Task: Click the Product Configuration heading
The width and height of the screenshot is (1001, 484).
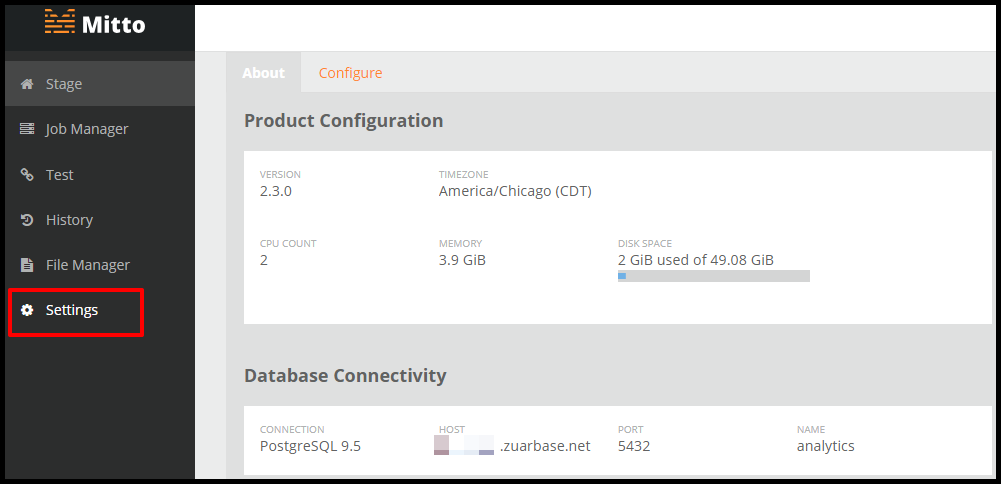Action: click(x=343, y=120)
